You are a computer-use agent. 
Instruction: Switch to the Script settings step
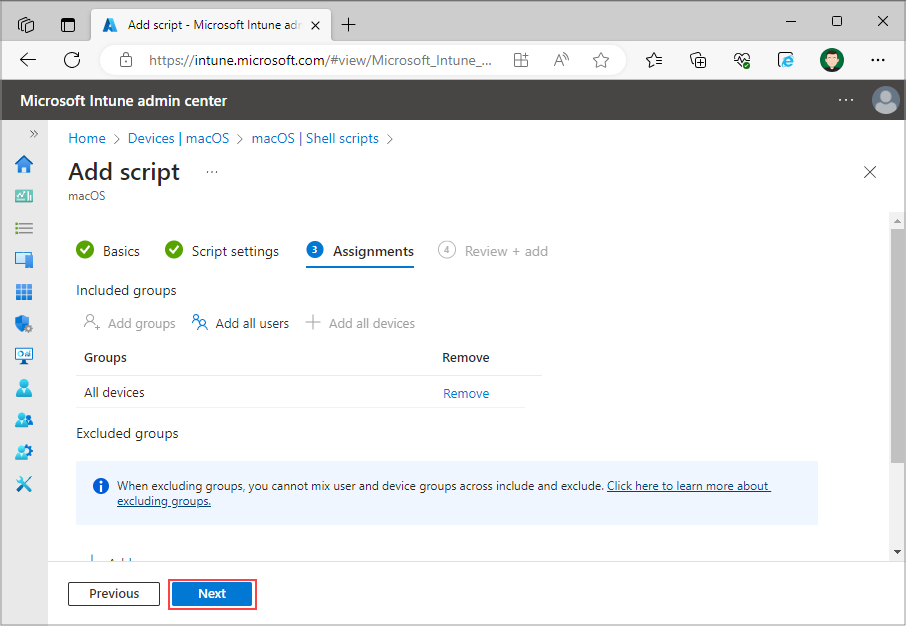(x=222, y=251)
